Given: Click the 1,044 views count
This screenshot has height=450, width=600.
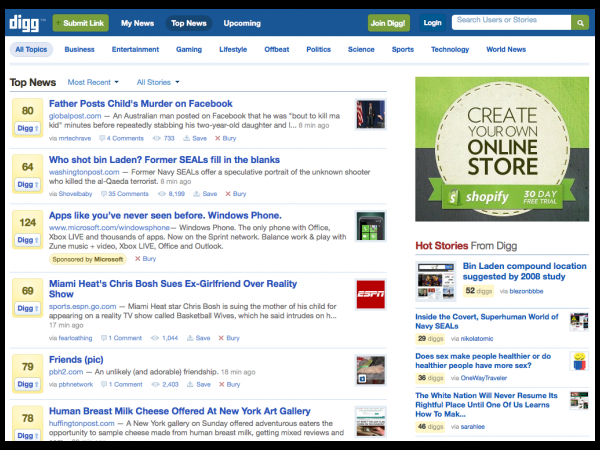Looking at the screenshot, I should click(x=165, y=338).
